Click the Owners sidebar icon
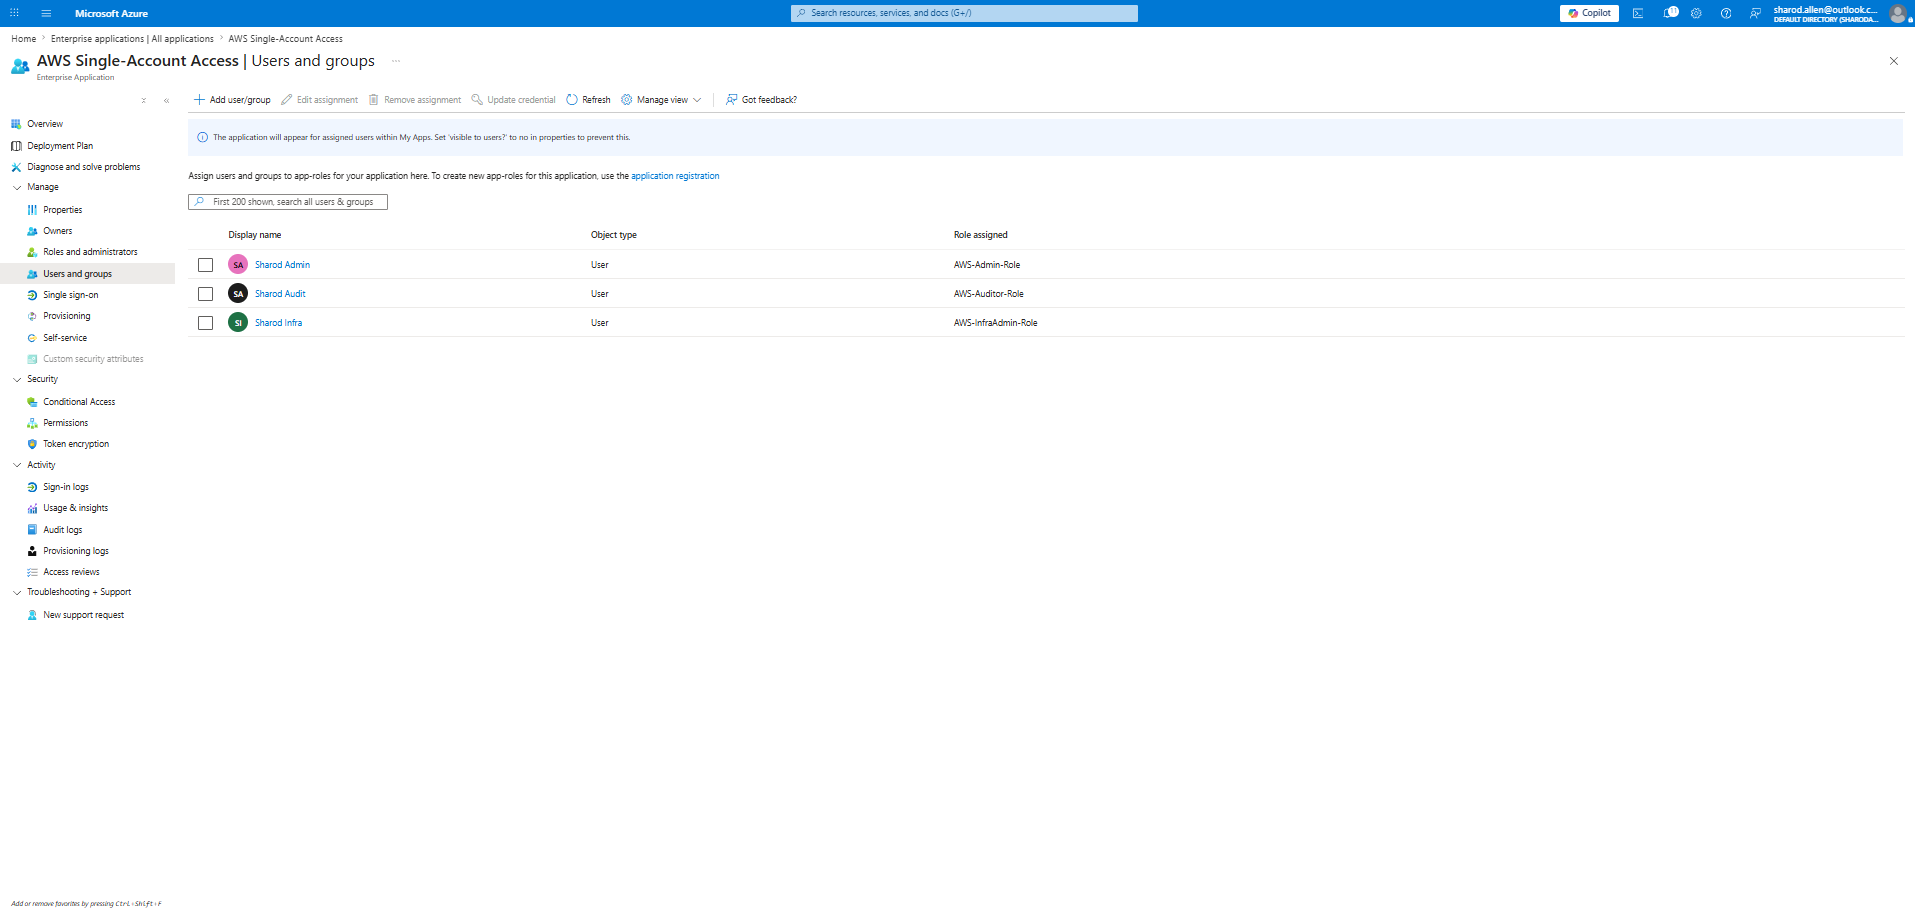The width and height of the screenshot is (1915, 908). coord(32,231)
